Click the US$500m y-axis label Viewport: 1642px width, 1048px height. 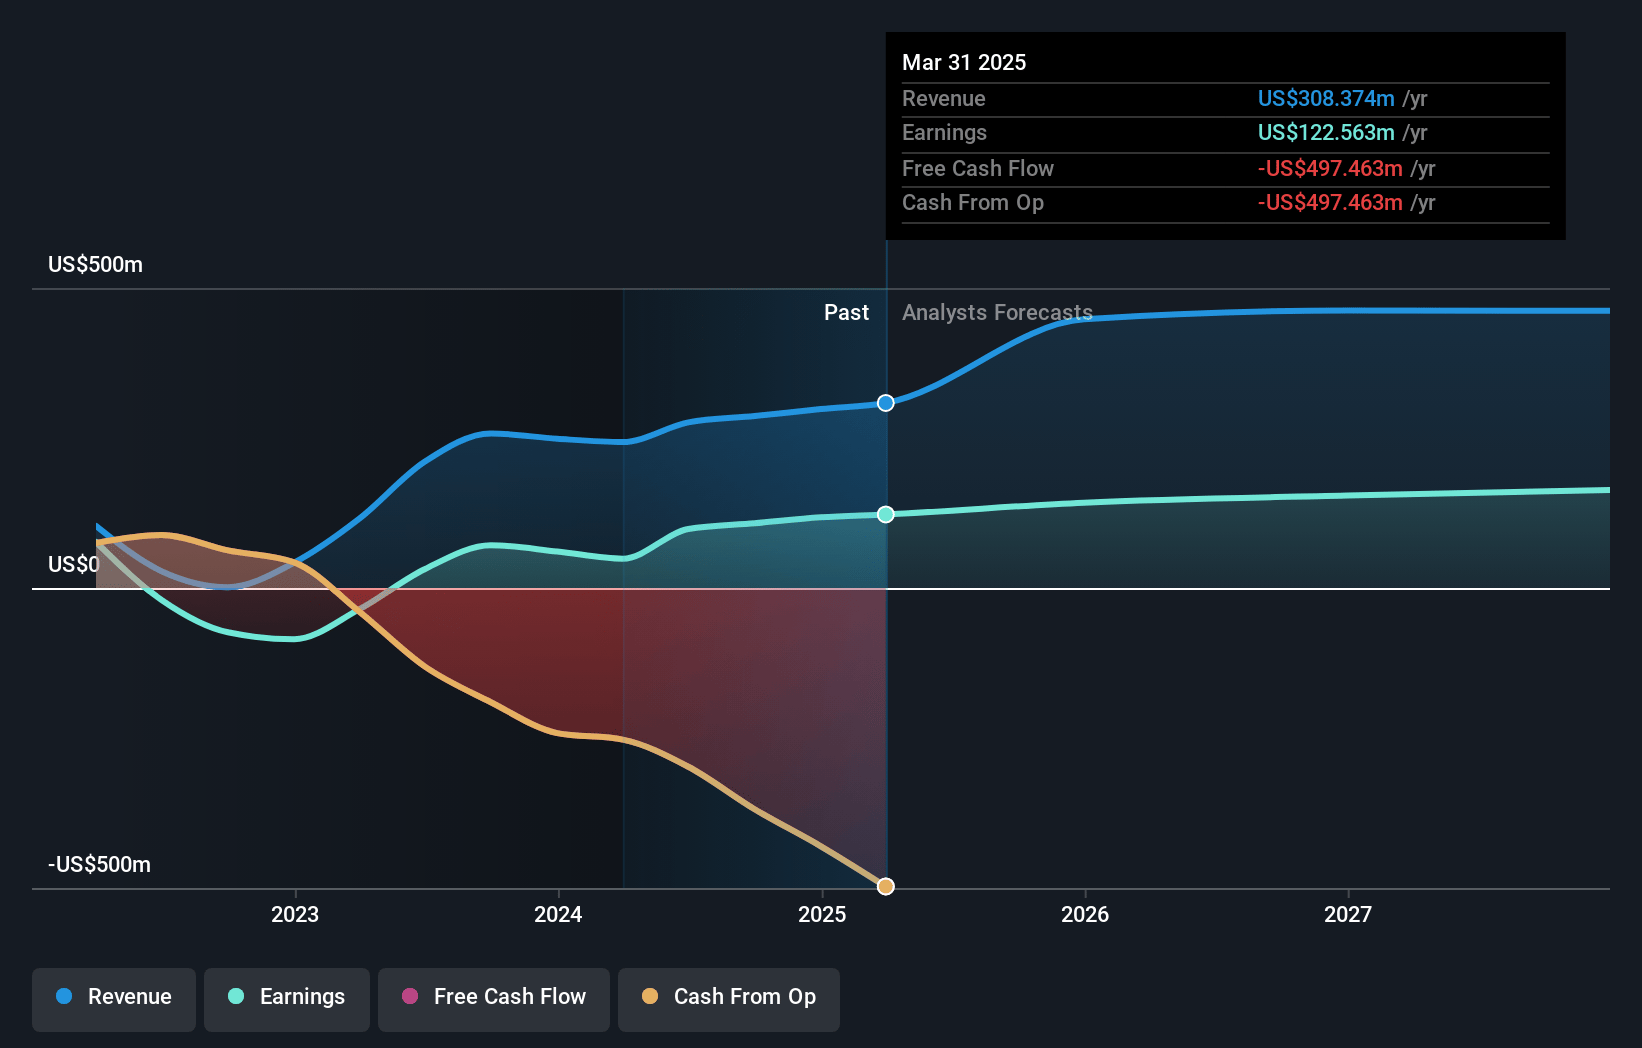coord(95,265)
